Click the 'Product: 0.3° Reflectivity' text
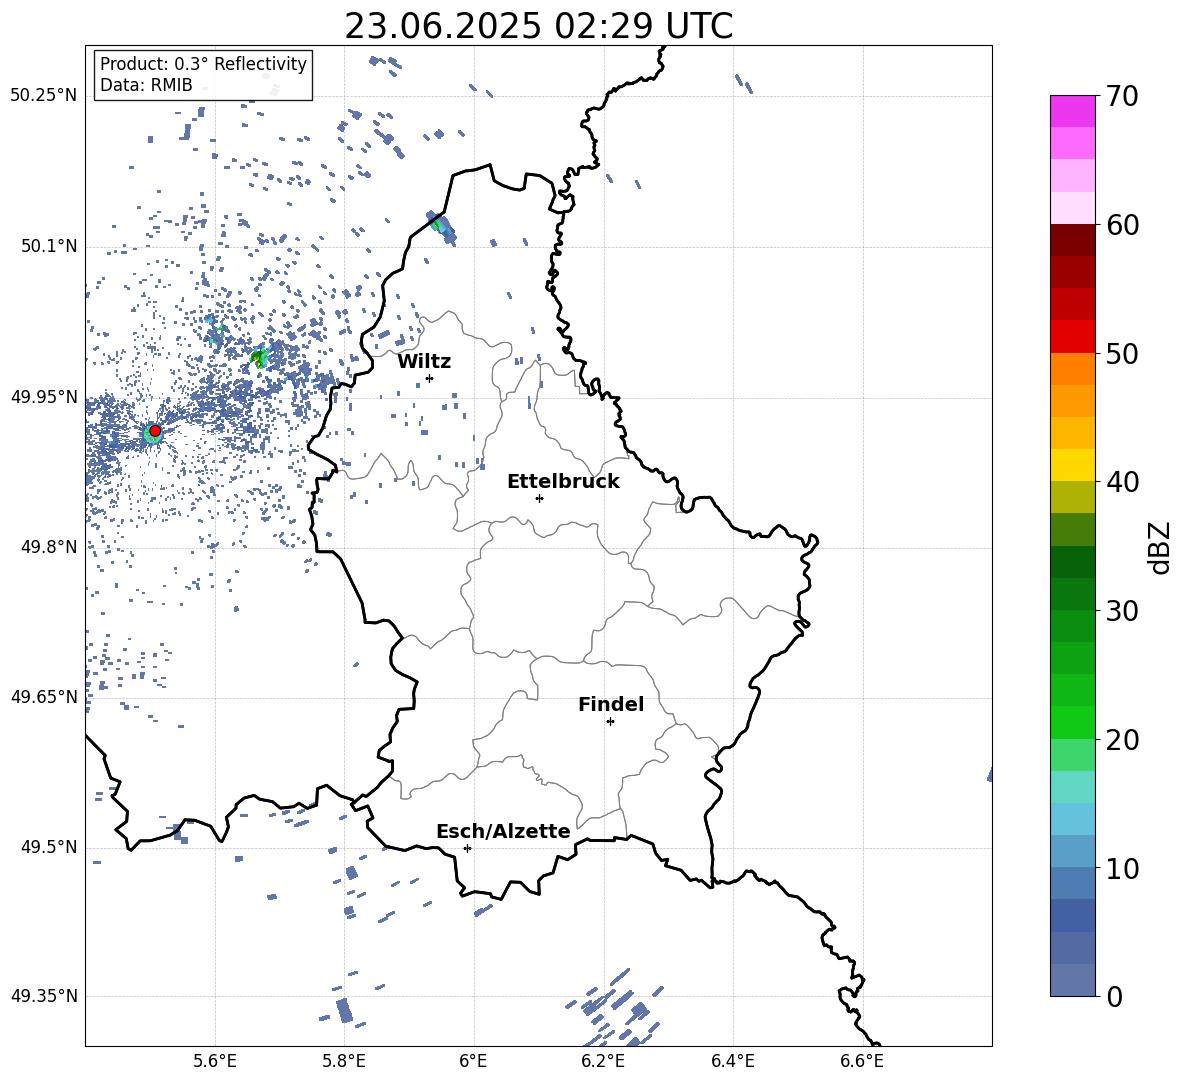 pyautogui.click(x=203, y=63)
